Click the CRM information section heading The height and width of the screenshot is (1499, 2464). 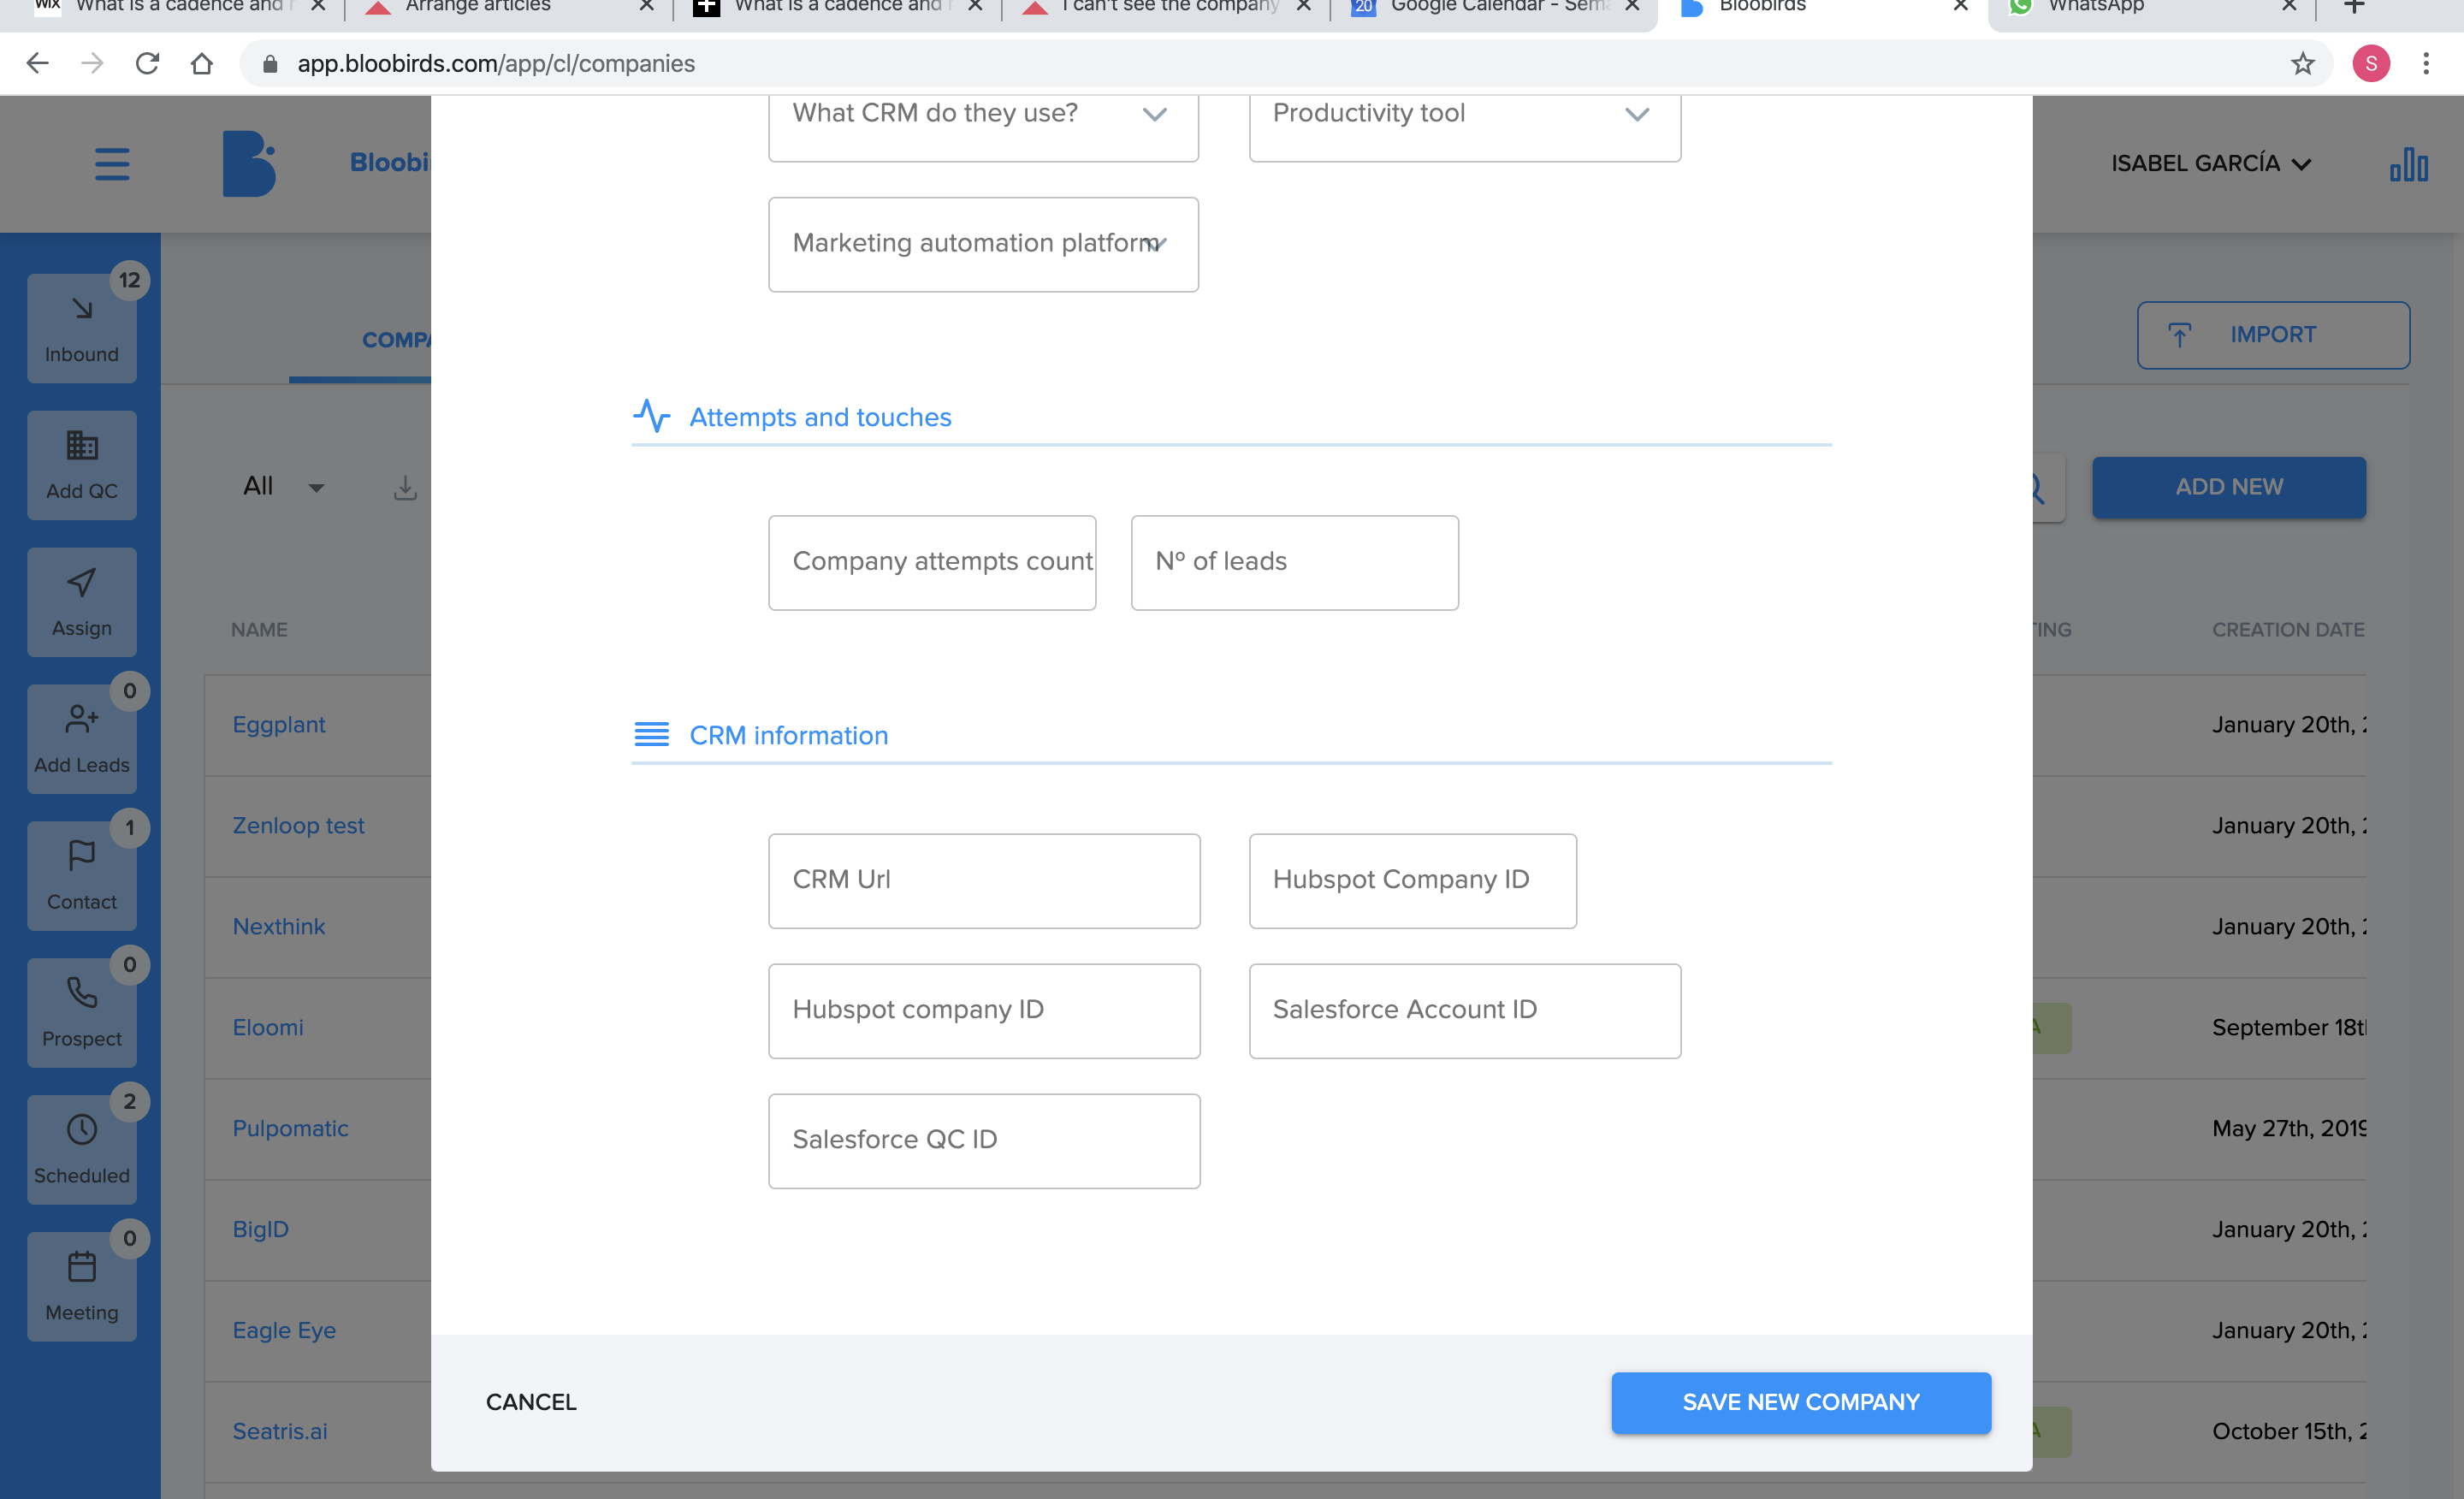pos(788,735)
